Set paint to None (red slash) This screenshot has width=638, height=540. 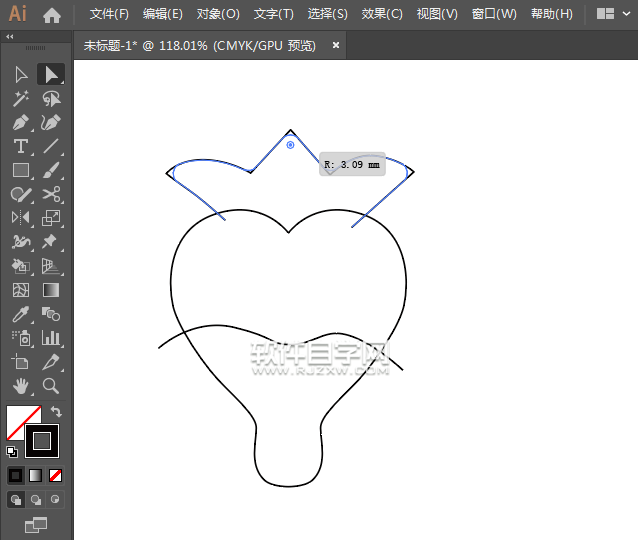click(x=56, y=475)
